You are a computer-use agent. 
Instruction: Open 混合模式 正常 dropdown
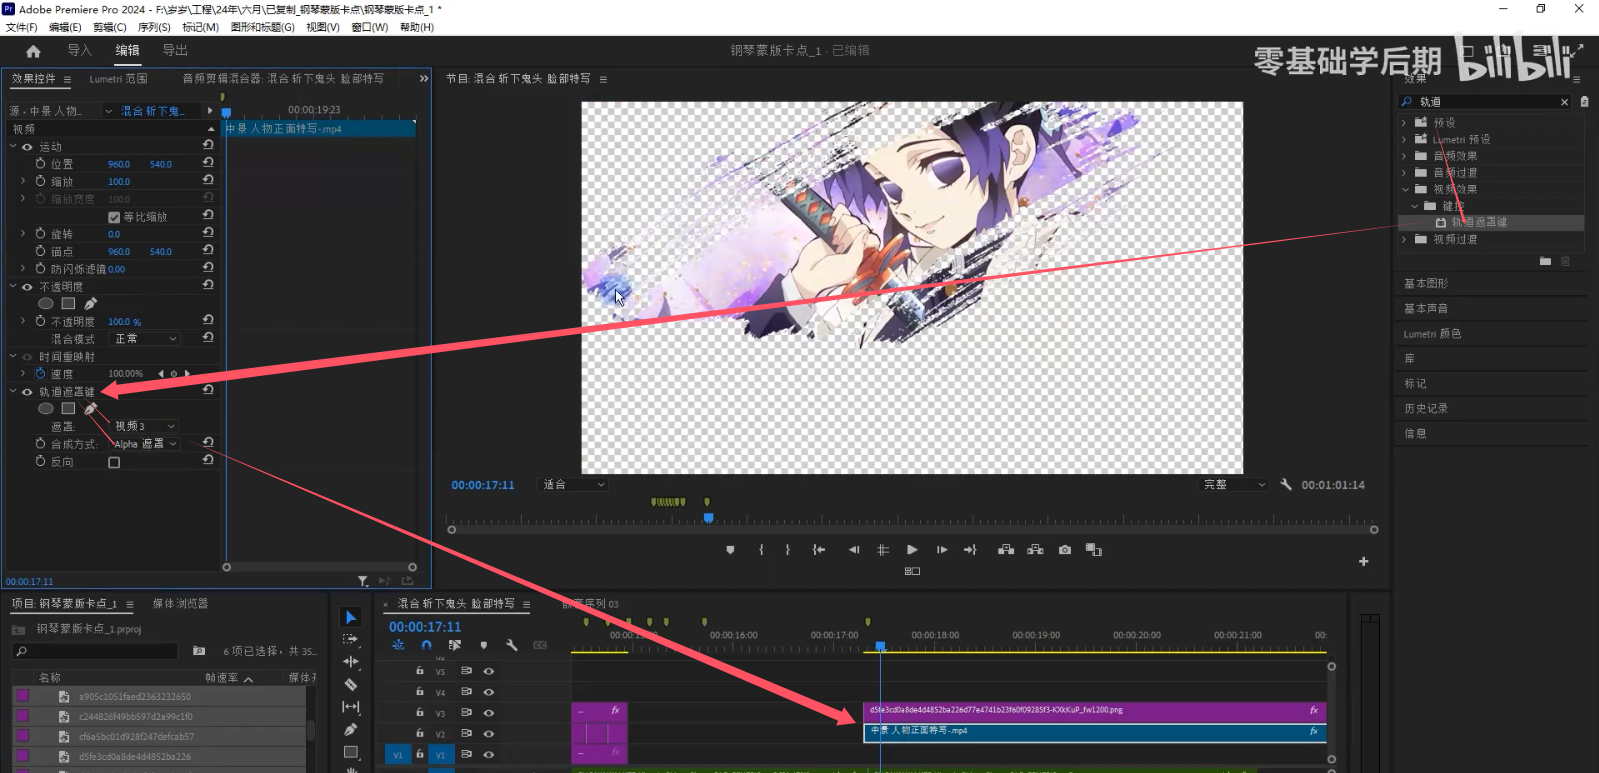point(145,339)
